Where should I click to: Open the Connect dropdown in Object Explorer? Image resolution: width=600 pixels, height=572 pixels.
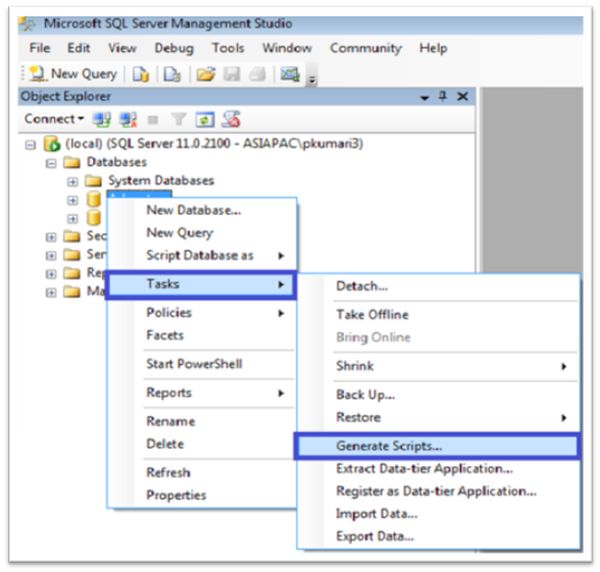[54, 119]
